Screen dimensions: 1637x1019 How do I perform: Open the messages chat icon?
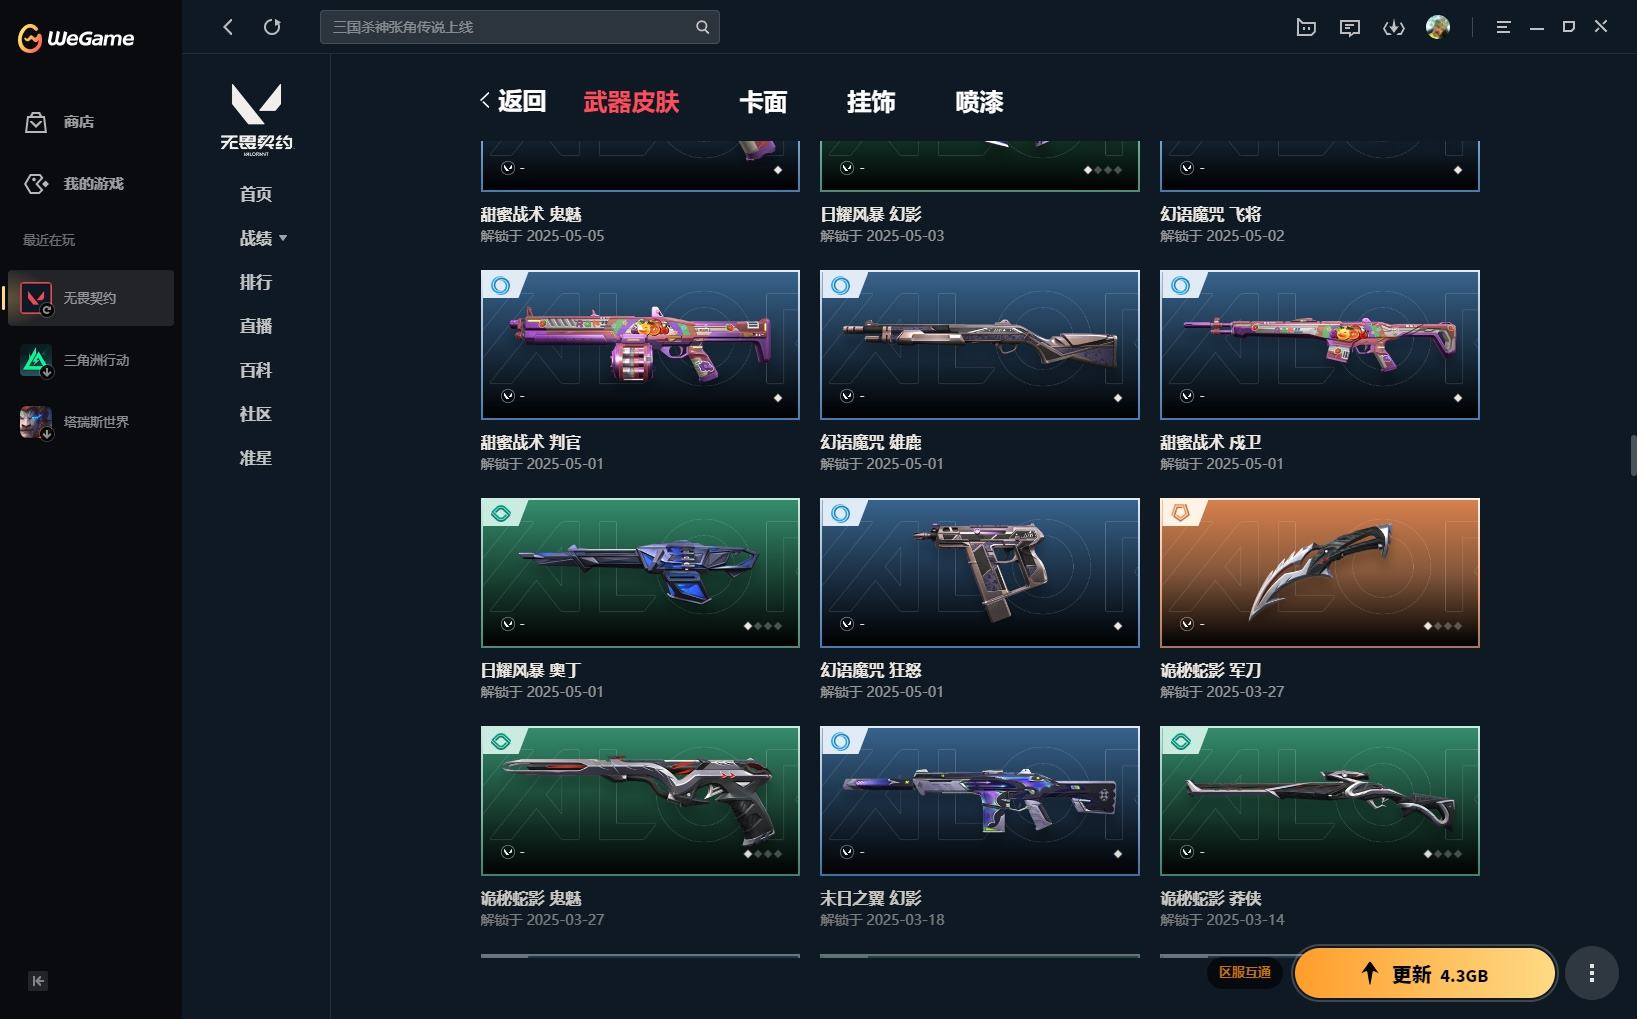tap(1350, 28)
